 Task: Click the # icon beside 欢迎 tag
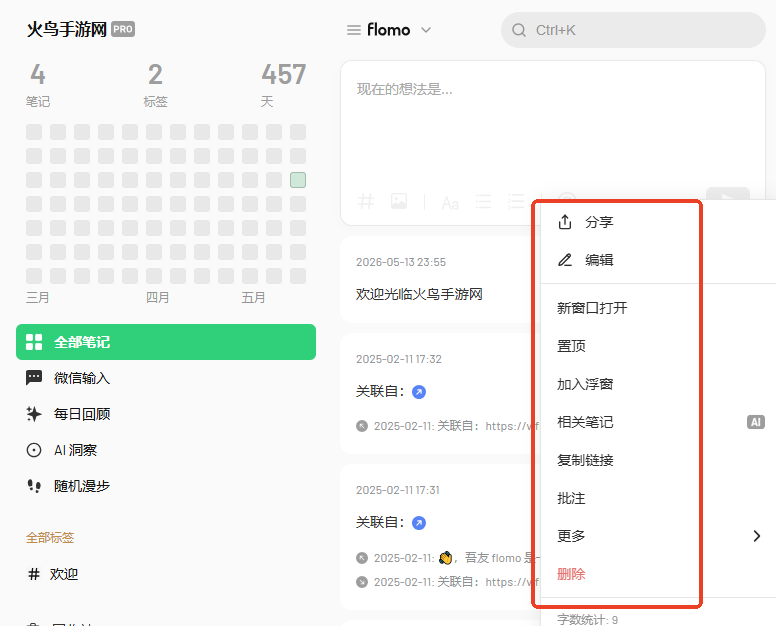[34, 574]
